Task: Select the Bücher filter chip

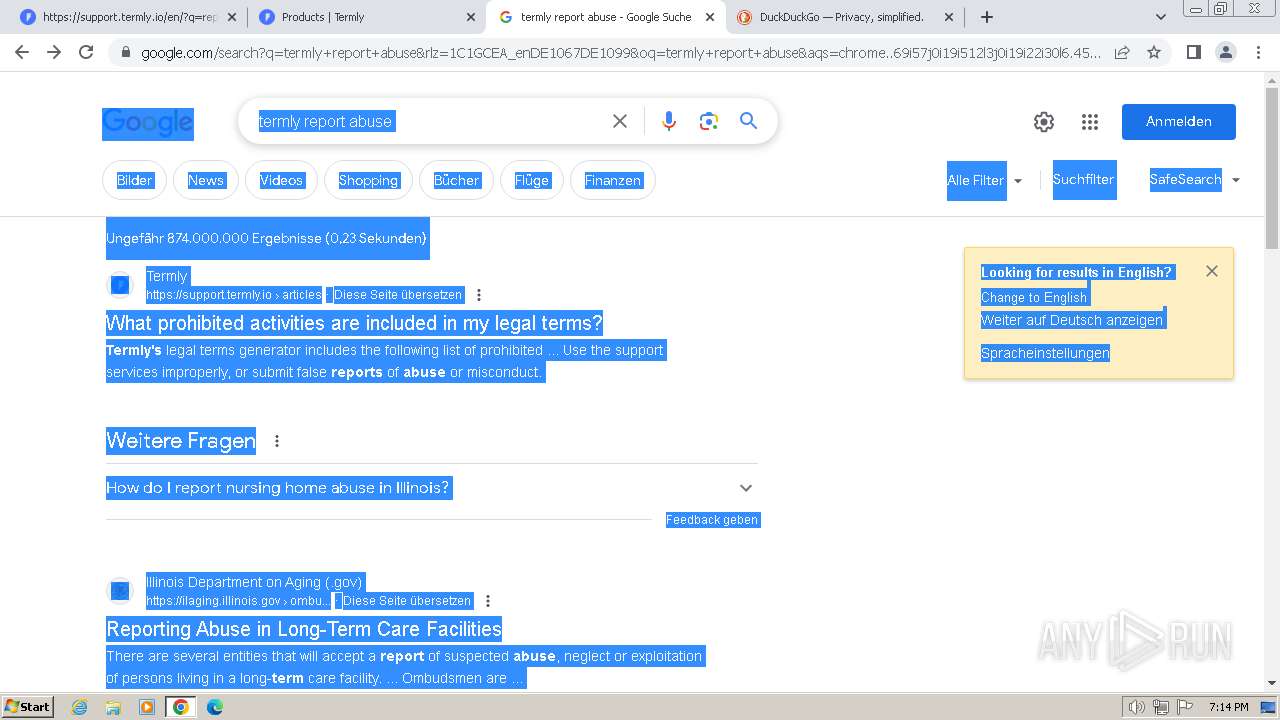Action: pyautogui.click(x=456, y=180)
